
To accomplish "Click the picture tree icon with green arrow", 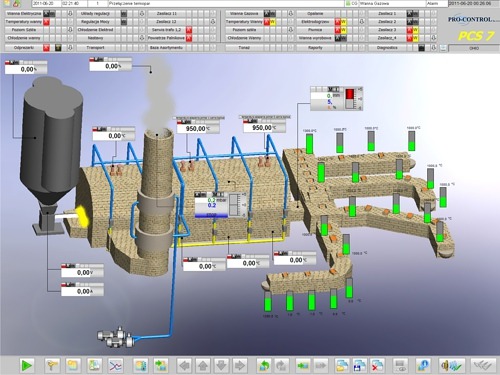I will tap(161, 366).
